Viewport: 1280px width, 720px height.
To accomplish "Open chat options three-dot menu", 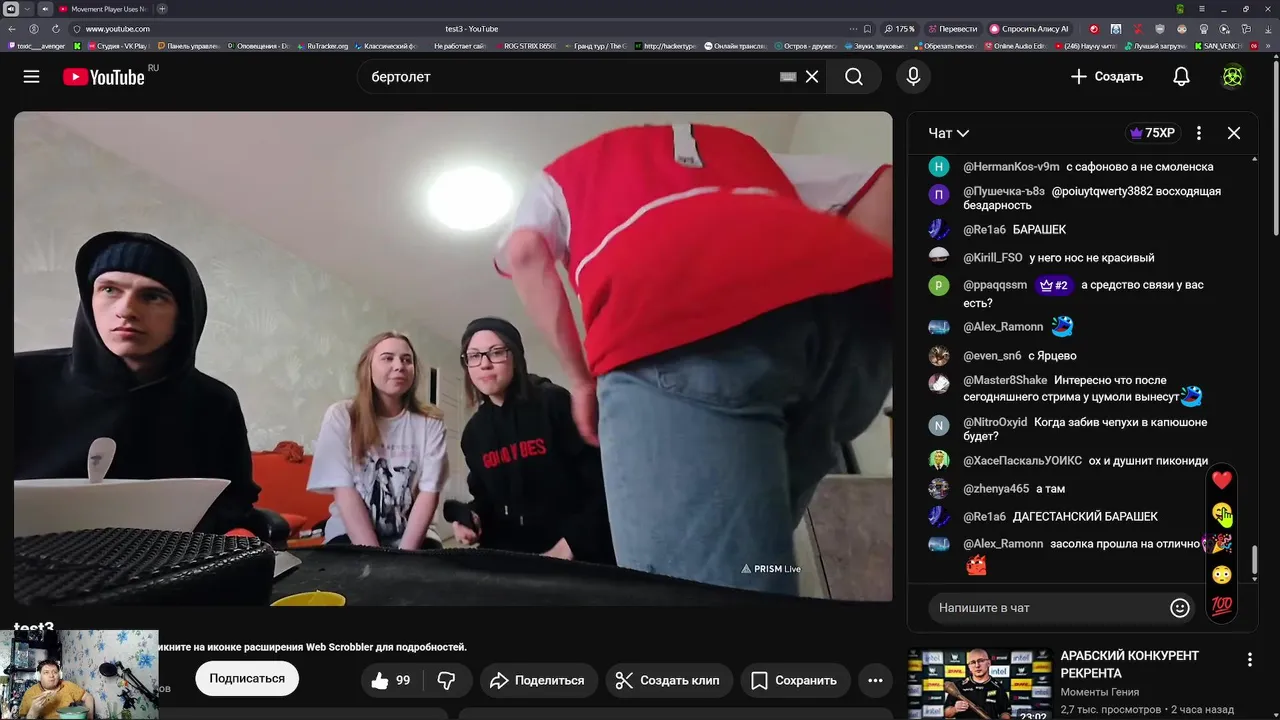I will pyautogui.click(x=1199, y=133).
